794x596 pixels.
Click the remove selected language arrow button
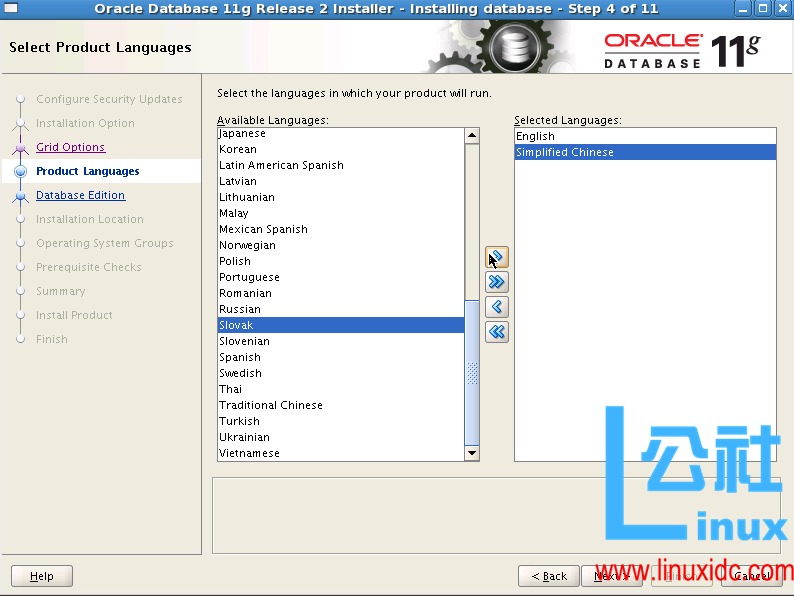pos(497,307)
